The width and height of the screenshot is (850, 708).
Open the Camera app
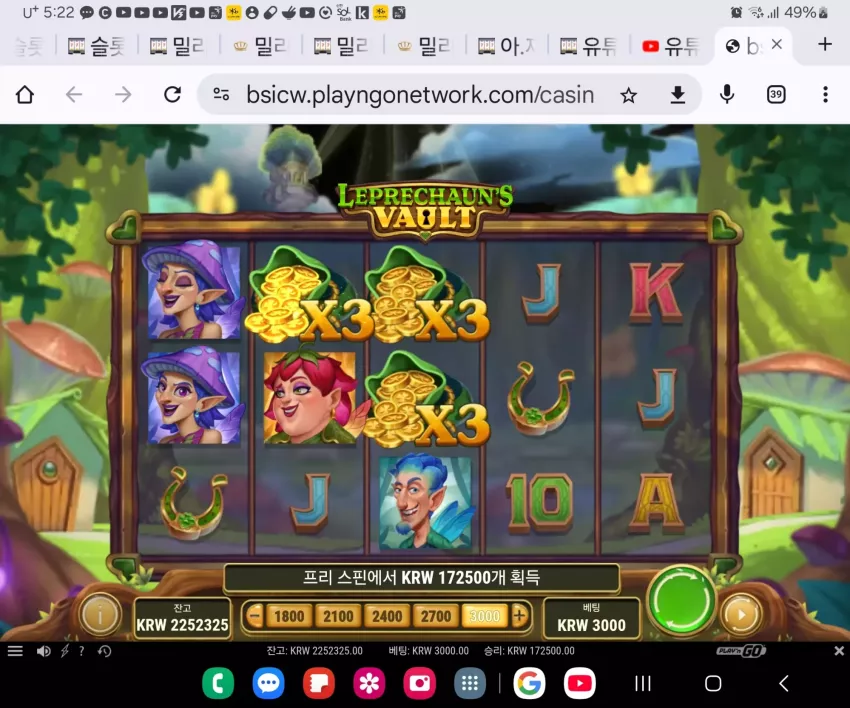click(420, 683)
